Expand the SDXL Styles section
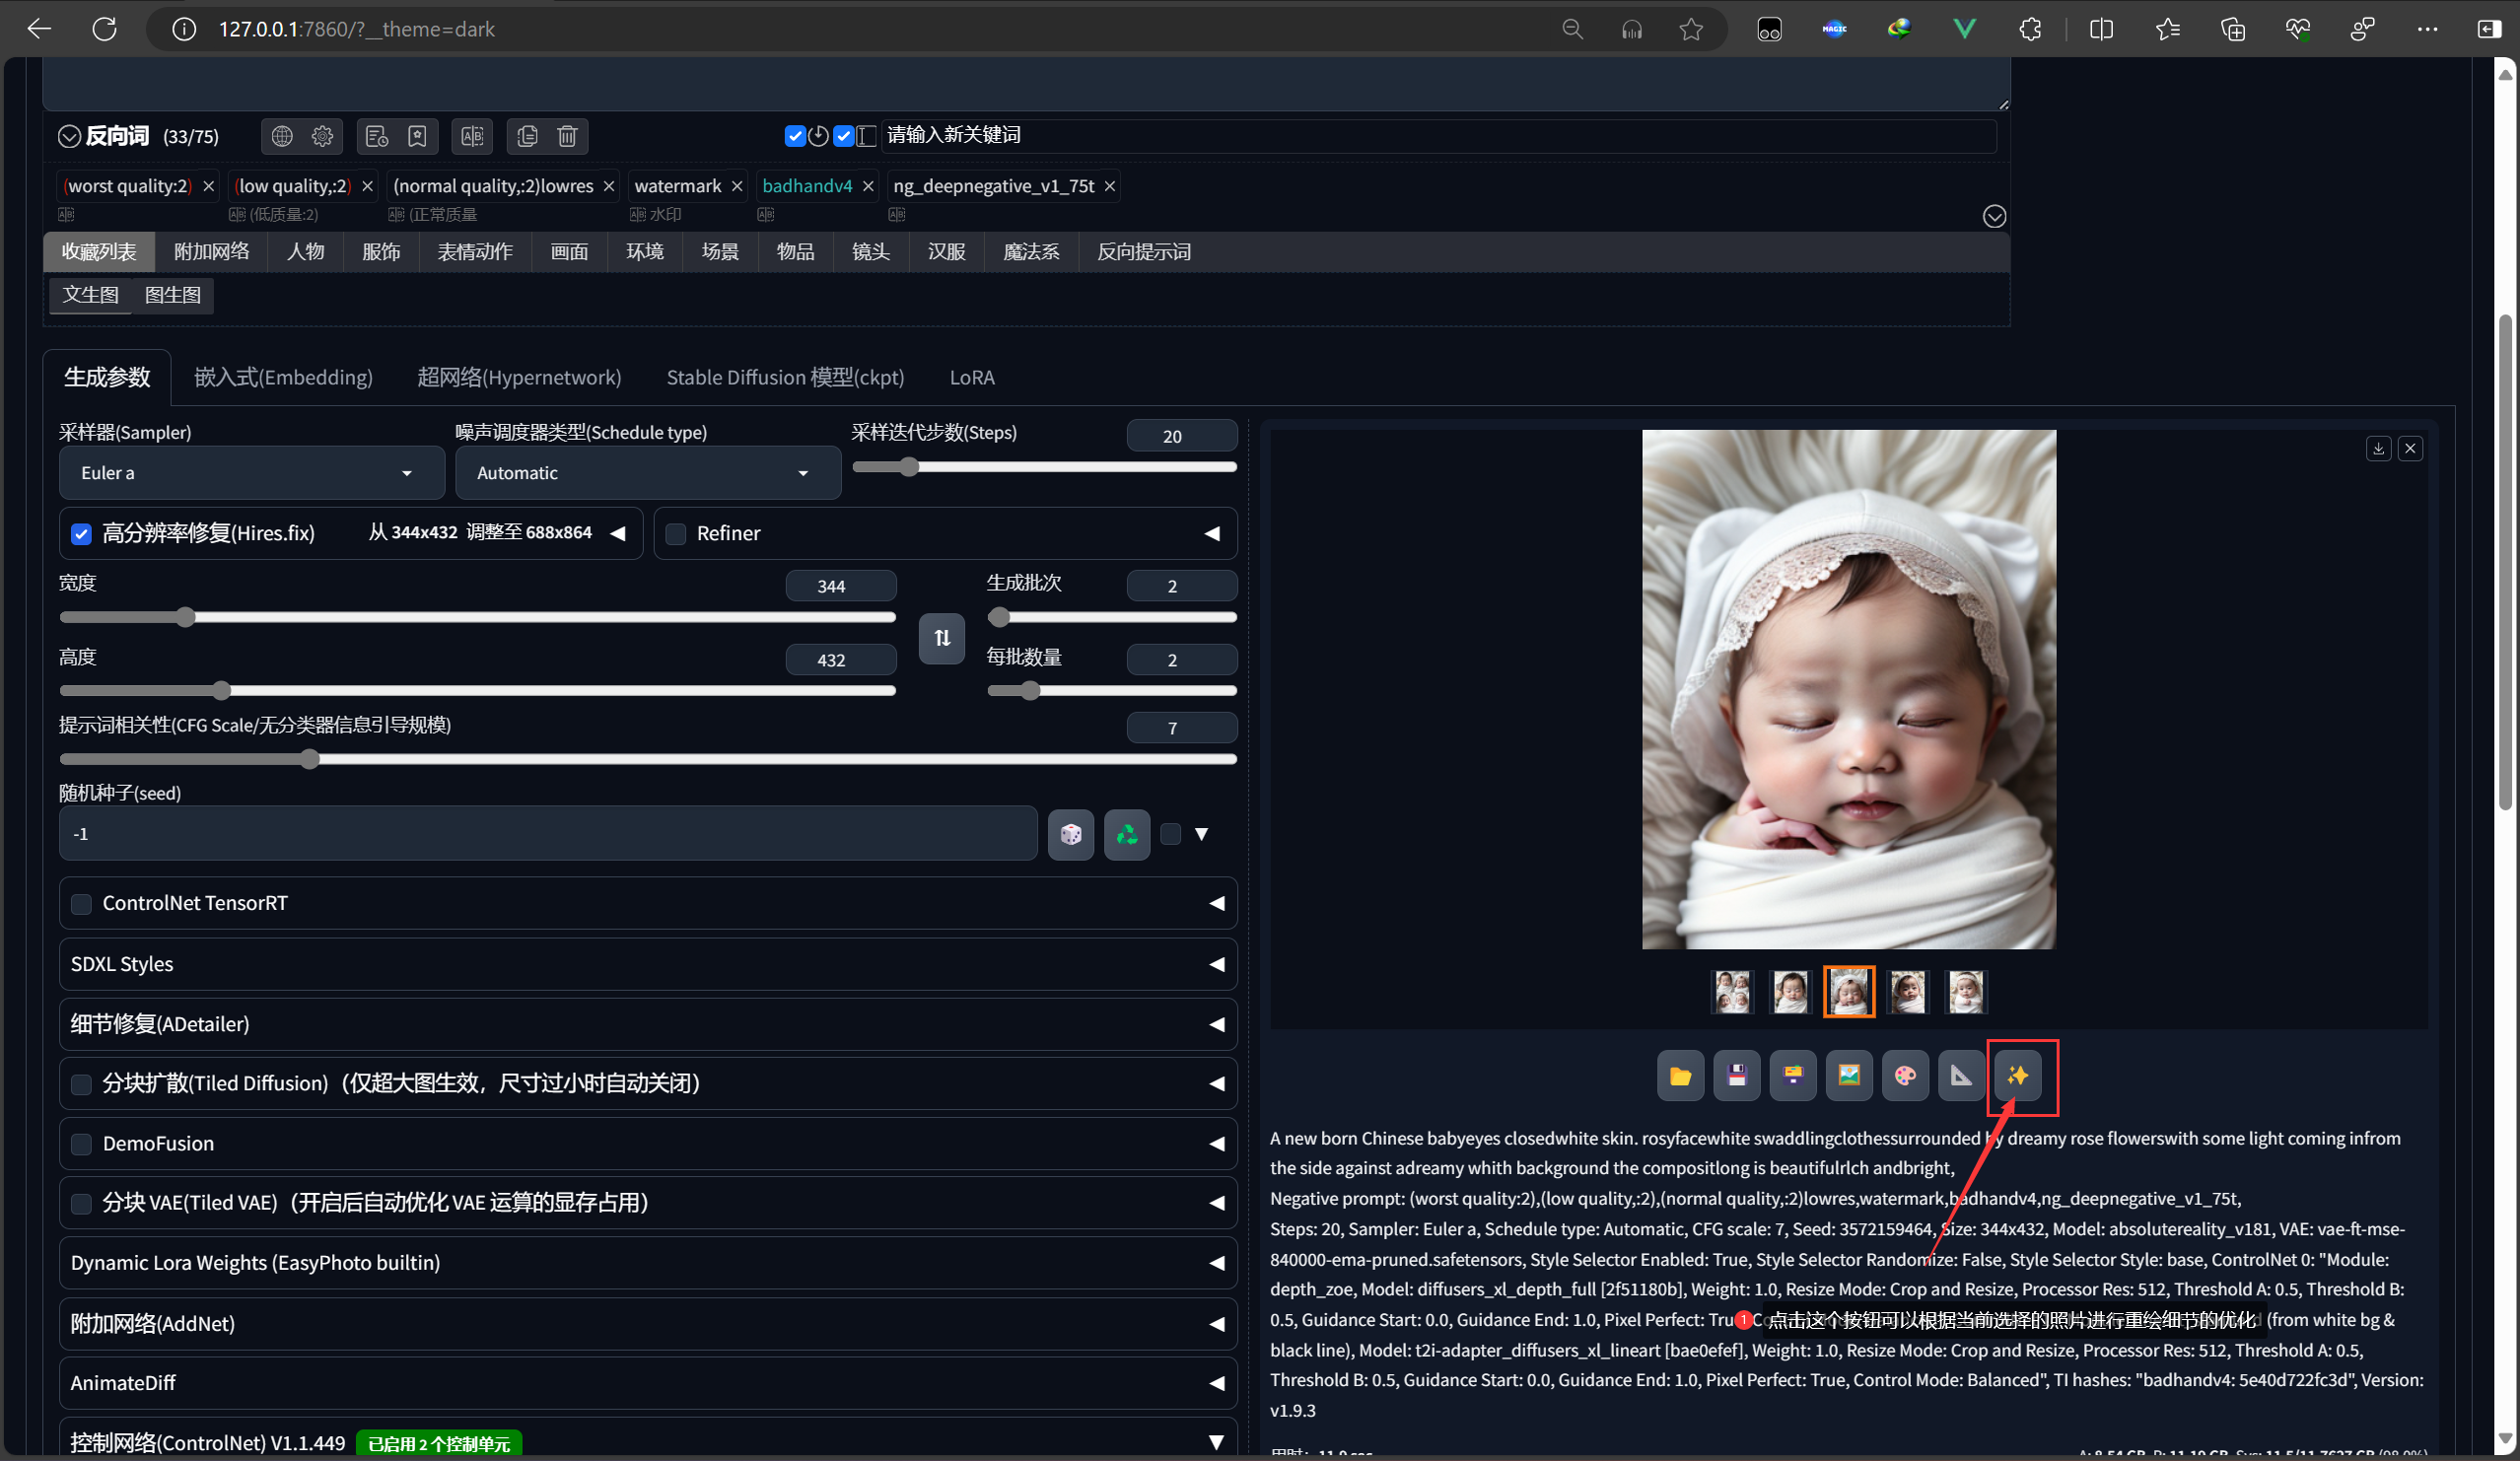2520x1461 pixels. (x=648, y=964)
